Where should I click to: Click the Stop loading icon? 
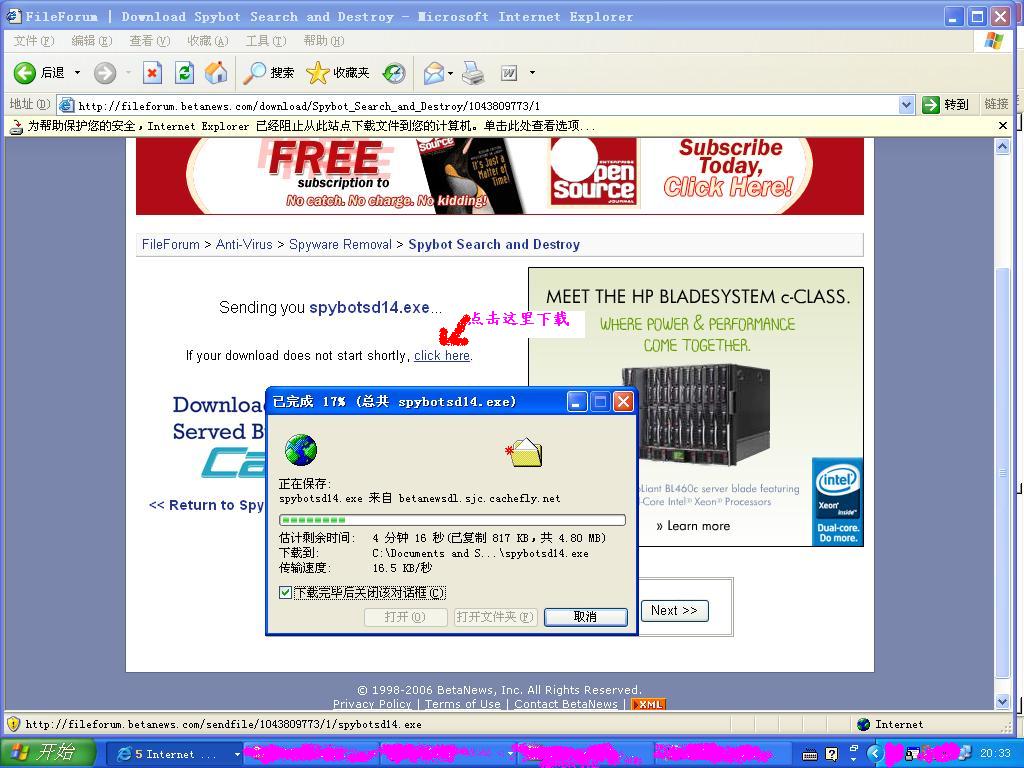pos(152,72)
